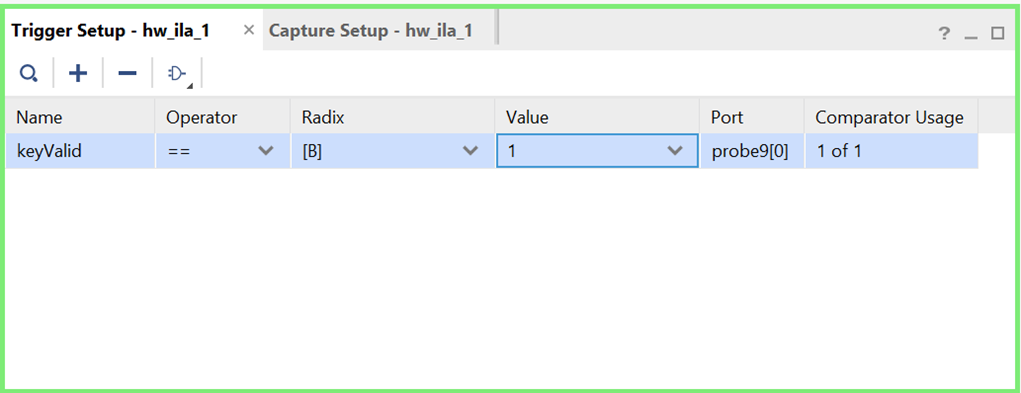Open the Value dropdown arrow
The image size is (1021, 393).
point(675,151)
